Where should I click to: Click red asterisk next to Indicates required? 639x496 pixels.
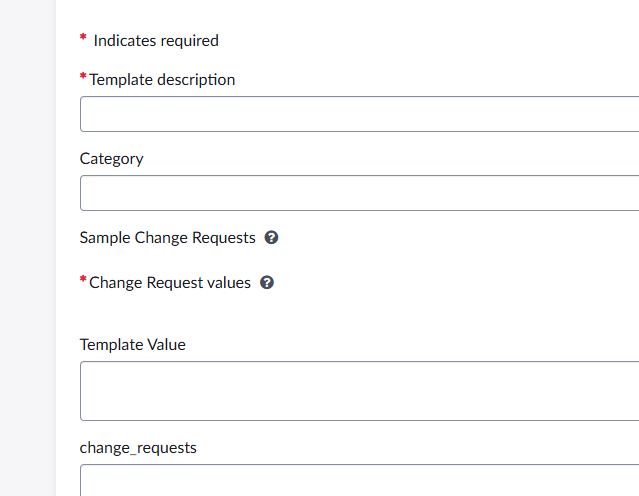tap(83, 38)
